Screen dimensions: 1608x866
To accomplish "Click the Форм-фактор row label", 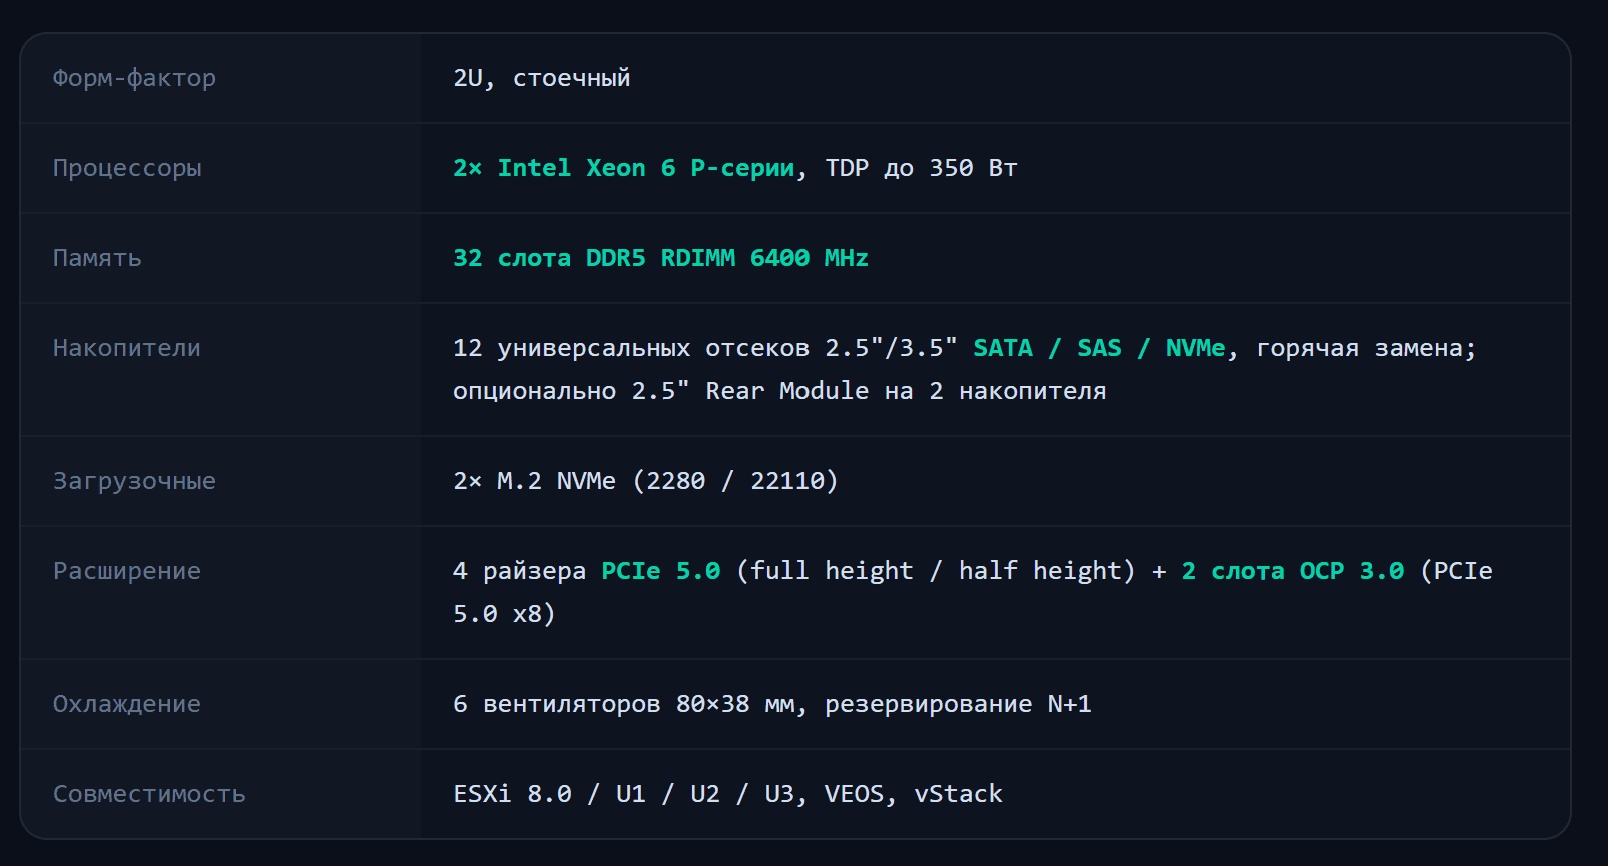I will pos(134,78).
